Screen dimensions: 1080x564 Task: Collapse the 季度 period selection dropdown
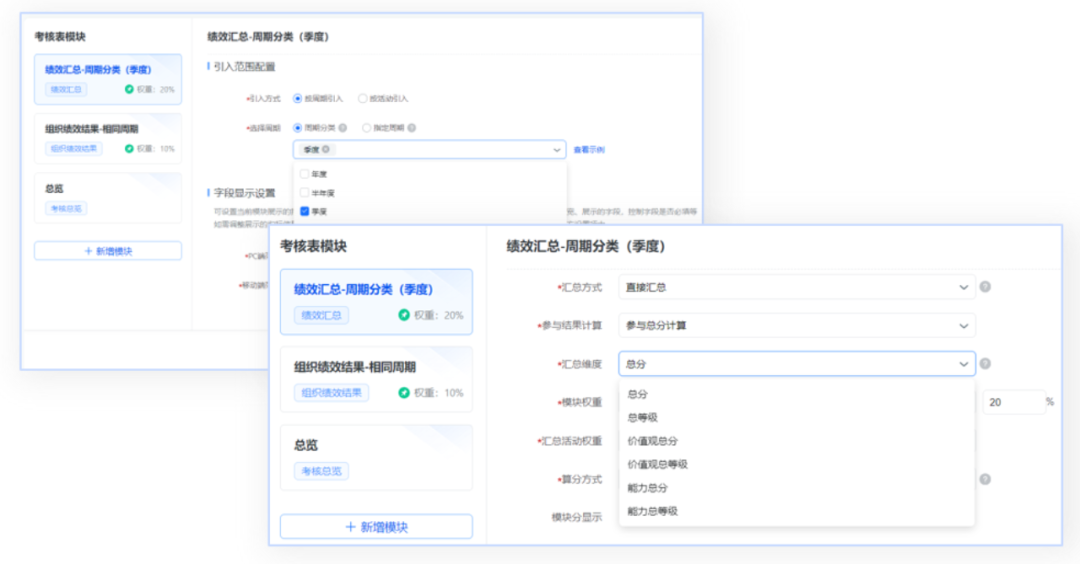click(x=557, y=150)
